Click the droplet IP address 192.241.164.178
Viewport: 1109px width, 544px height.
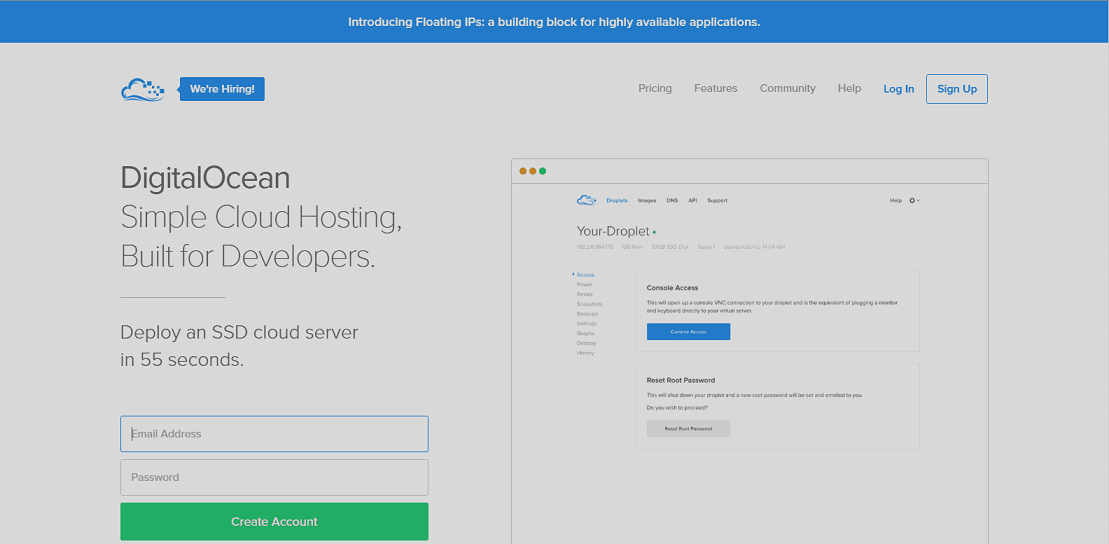click(595, 247)
